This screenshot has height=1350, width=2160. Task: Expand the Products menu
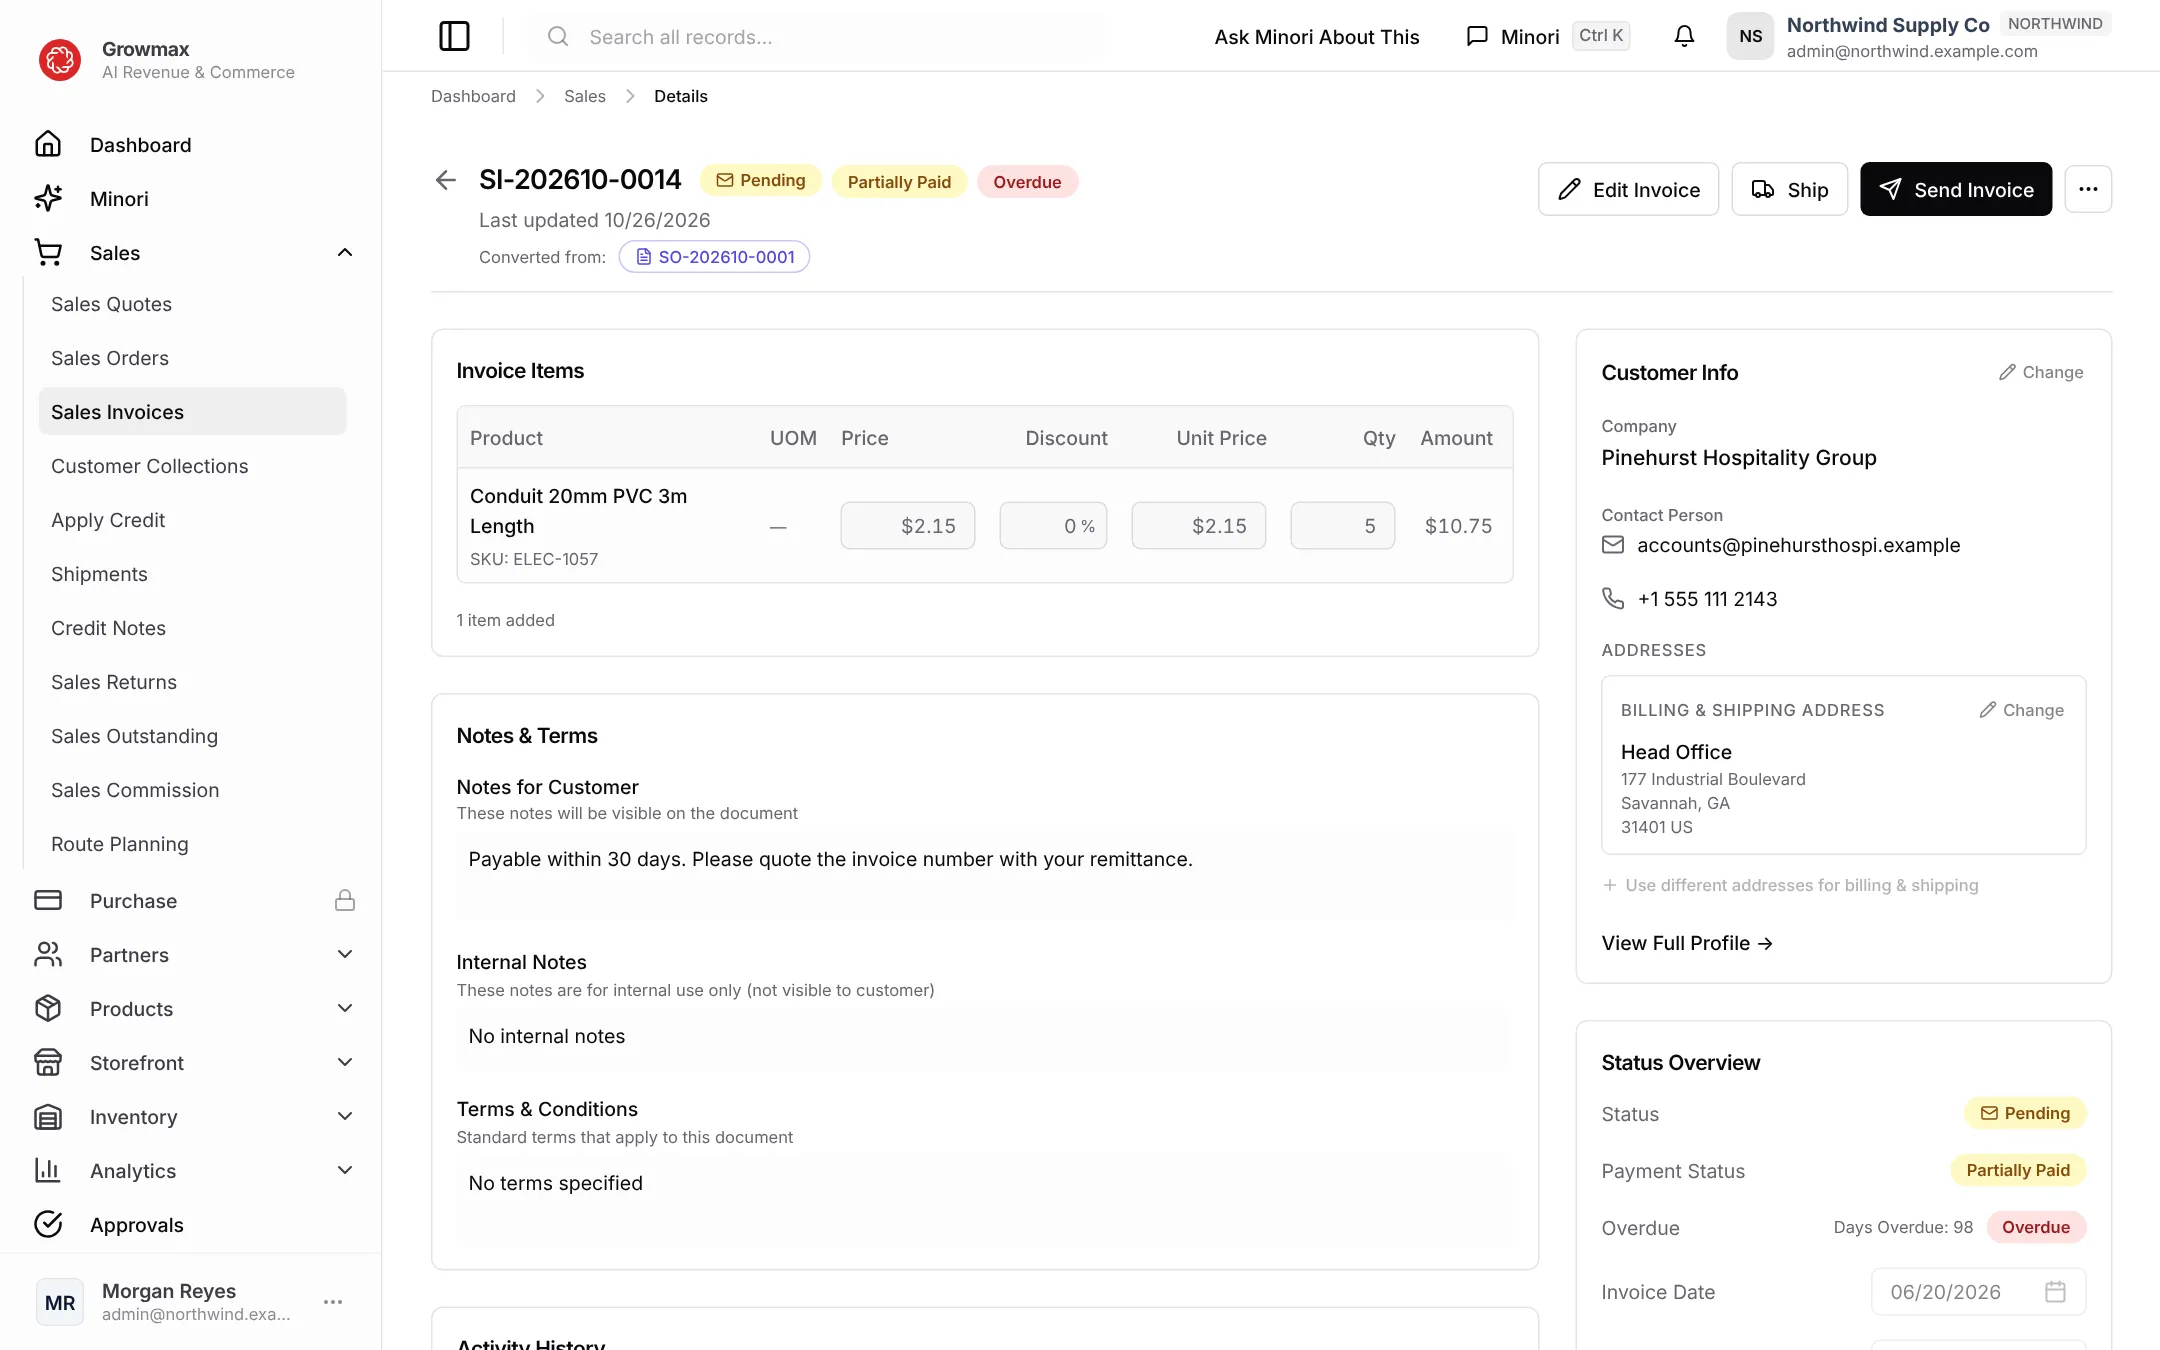pos(345,1009)
